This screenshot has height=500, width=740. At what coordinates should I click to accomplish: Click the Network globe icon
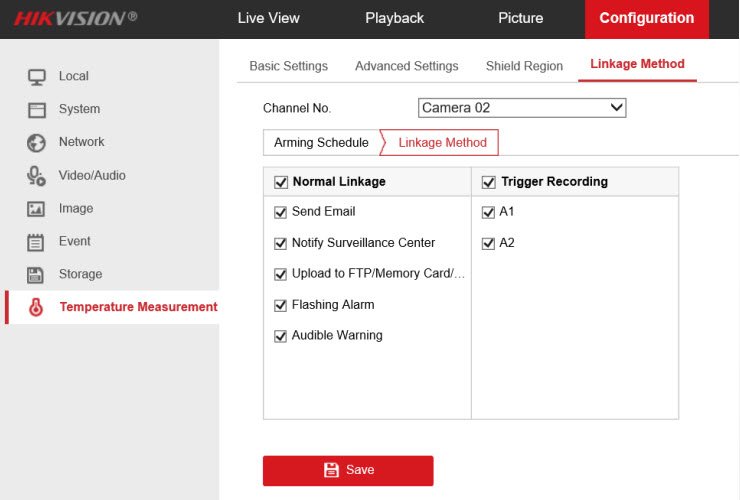[x=36, y=143]
